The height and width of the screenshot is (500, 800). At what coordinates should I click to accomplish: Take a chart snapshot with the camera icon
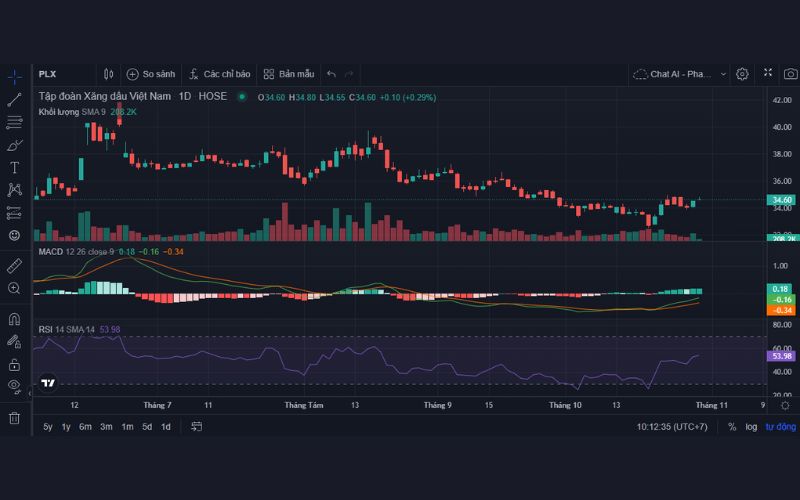click(x=790, y=74)
